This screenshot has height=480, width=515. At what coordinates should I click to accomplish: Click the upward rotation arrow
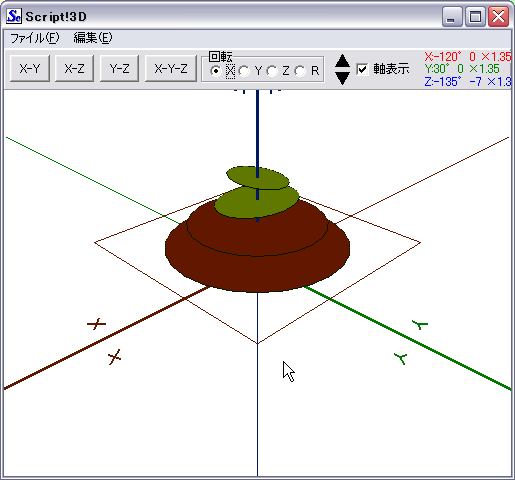coord(342,62)
